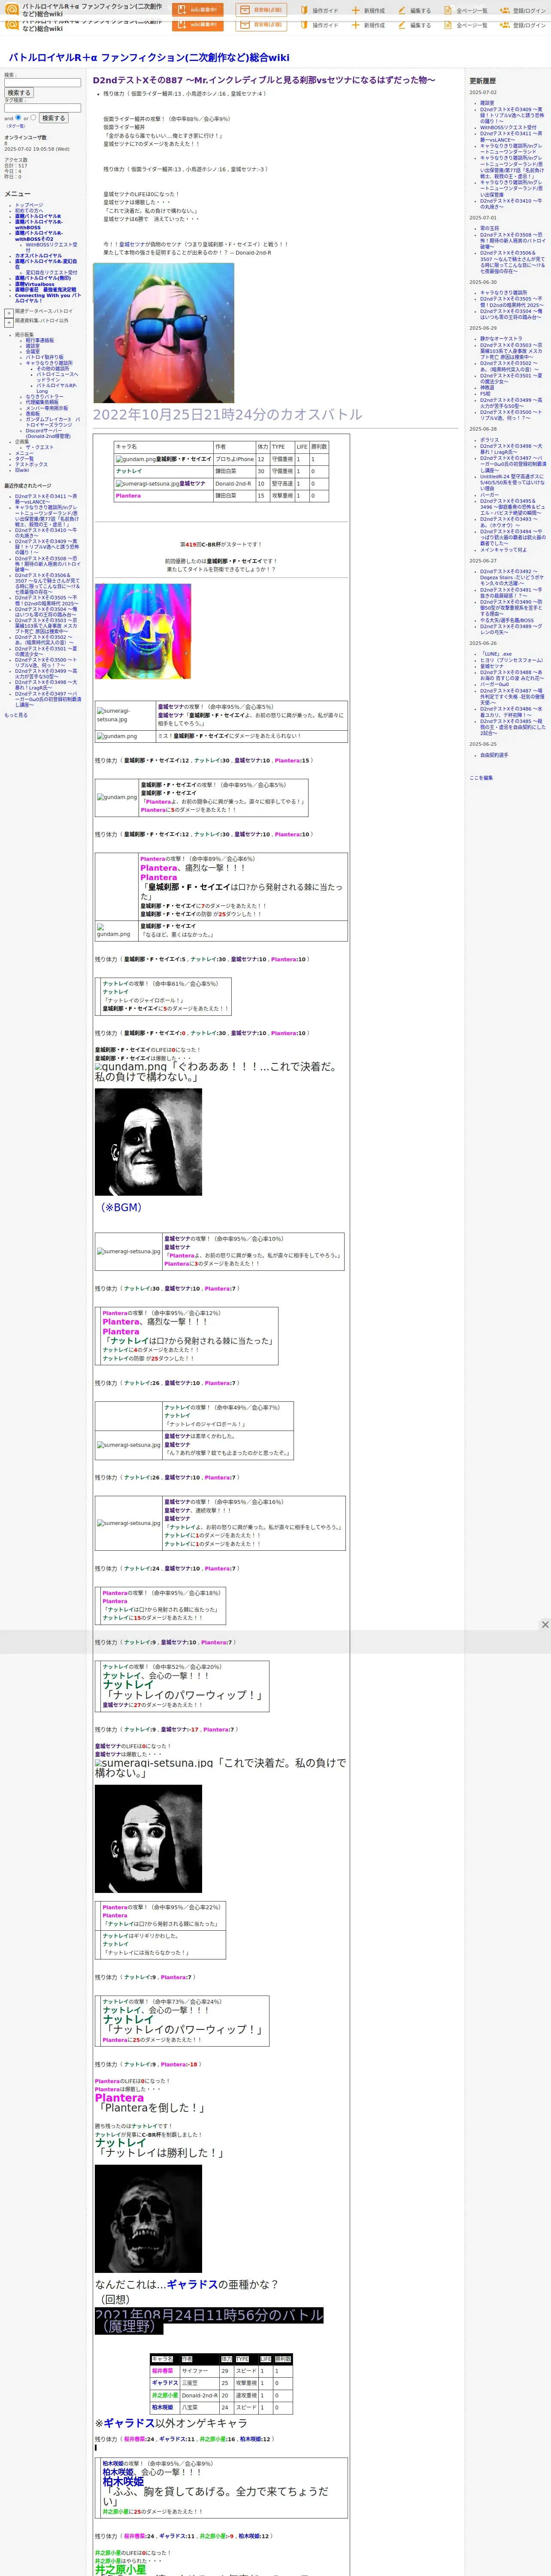Screen dimensions: 551x2576
Task: Open 代理編集依頼板 link
Action: coord(42,402)
